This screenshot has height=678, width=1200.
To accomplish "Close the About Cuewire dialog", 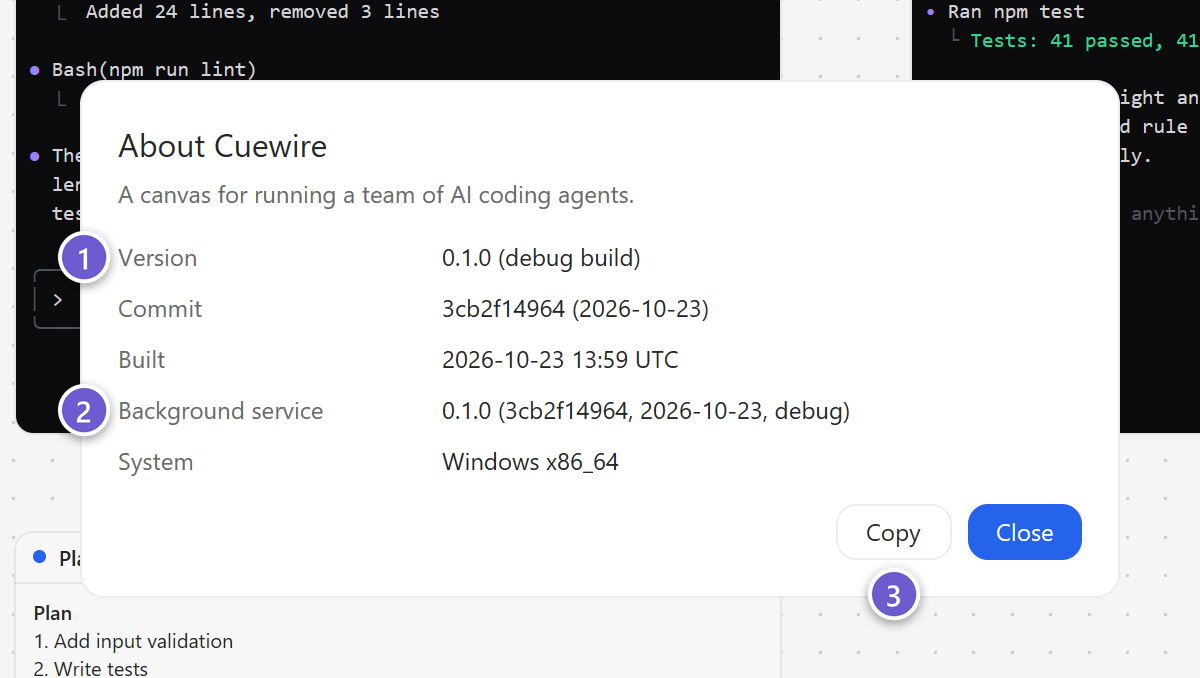I will tap(1024, 532).
